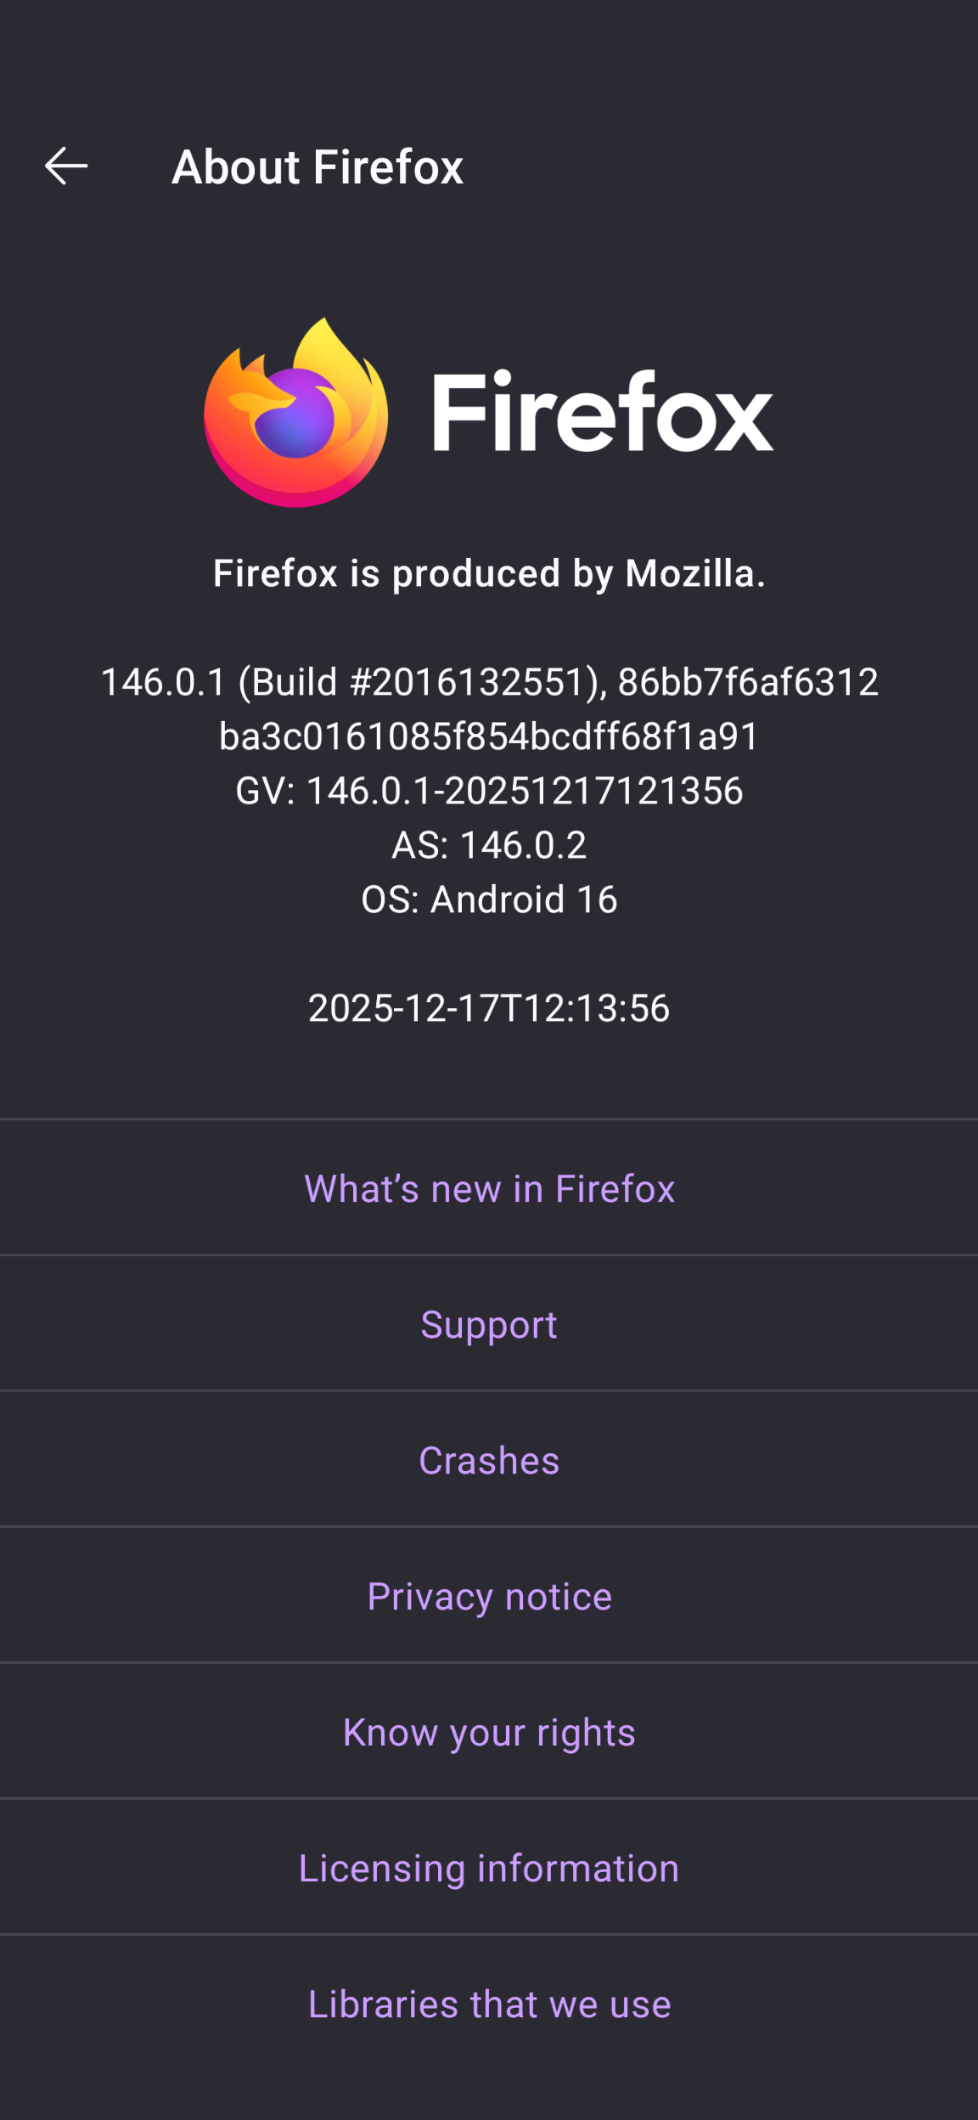Tap Know your rights
The image size is (978, 2120).
[x=489, y=1732]
